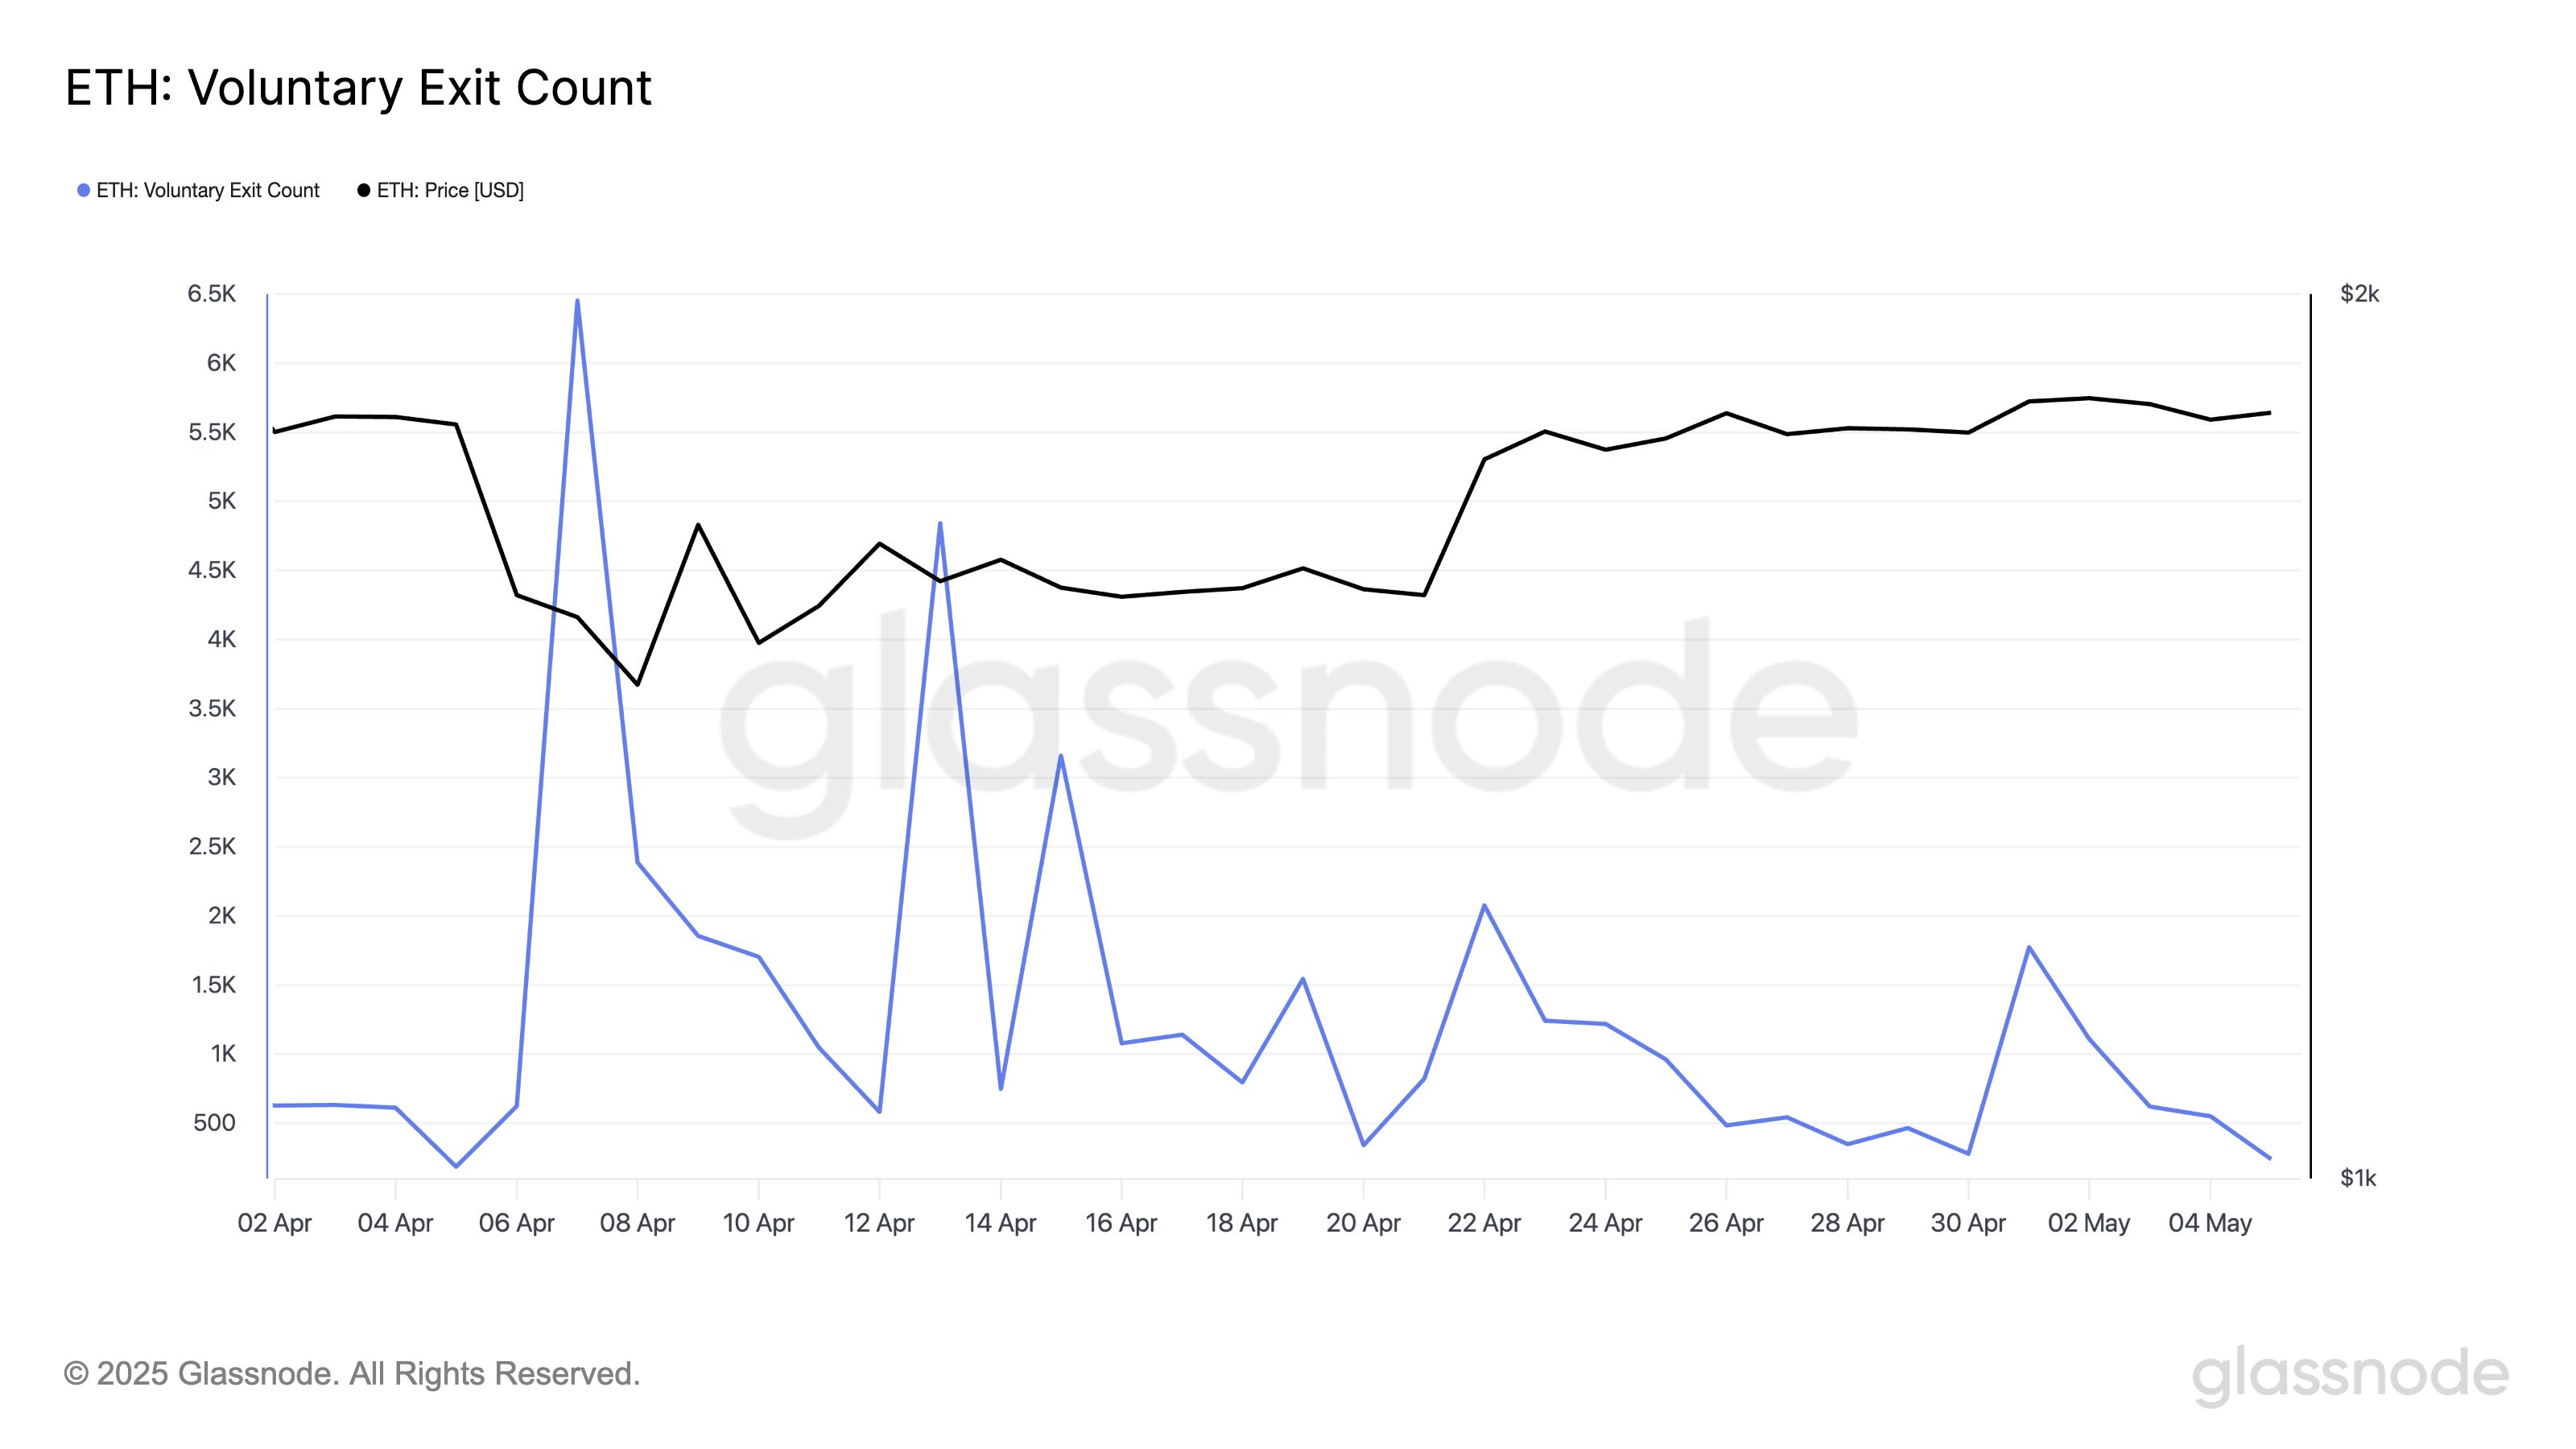This screenshot has height=1449, width=2576.
Task: Click the glassnode logo in bottom right
Action: [x=2350, y=1375]
